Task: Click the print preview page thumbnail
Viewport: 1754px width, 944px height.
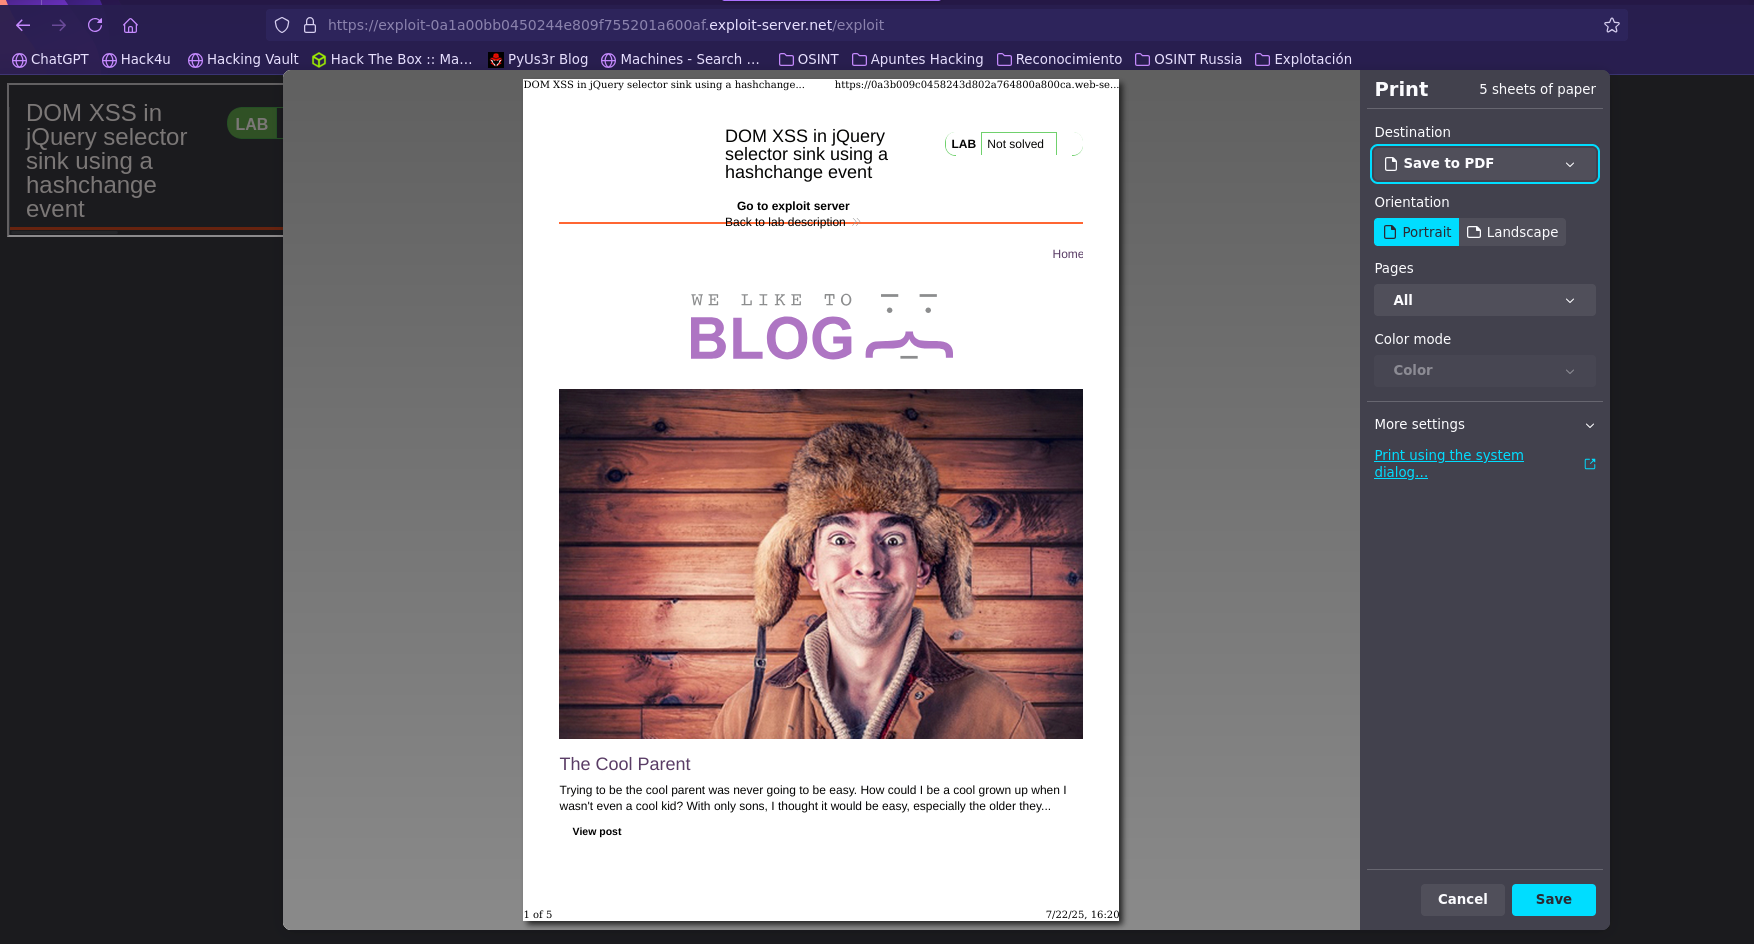Action: point(821,500)
